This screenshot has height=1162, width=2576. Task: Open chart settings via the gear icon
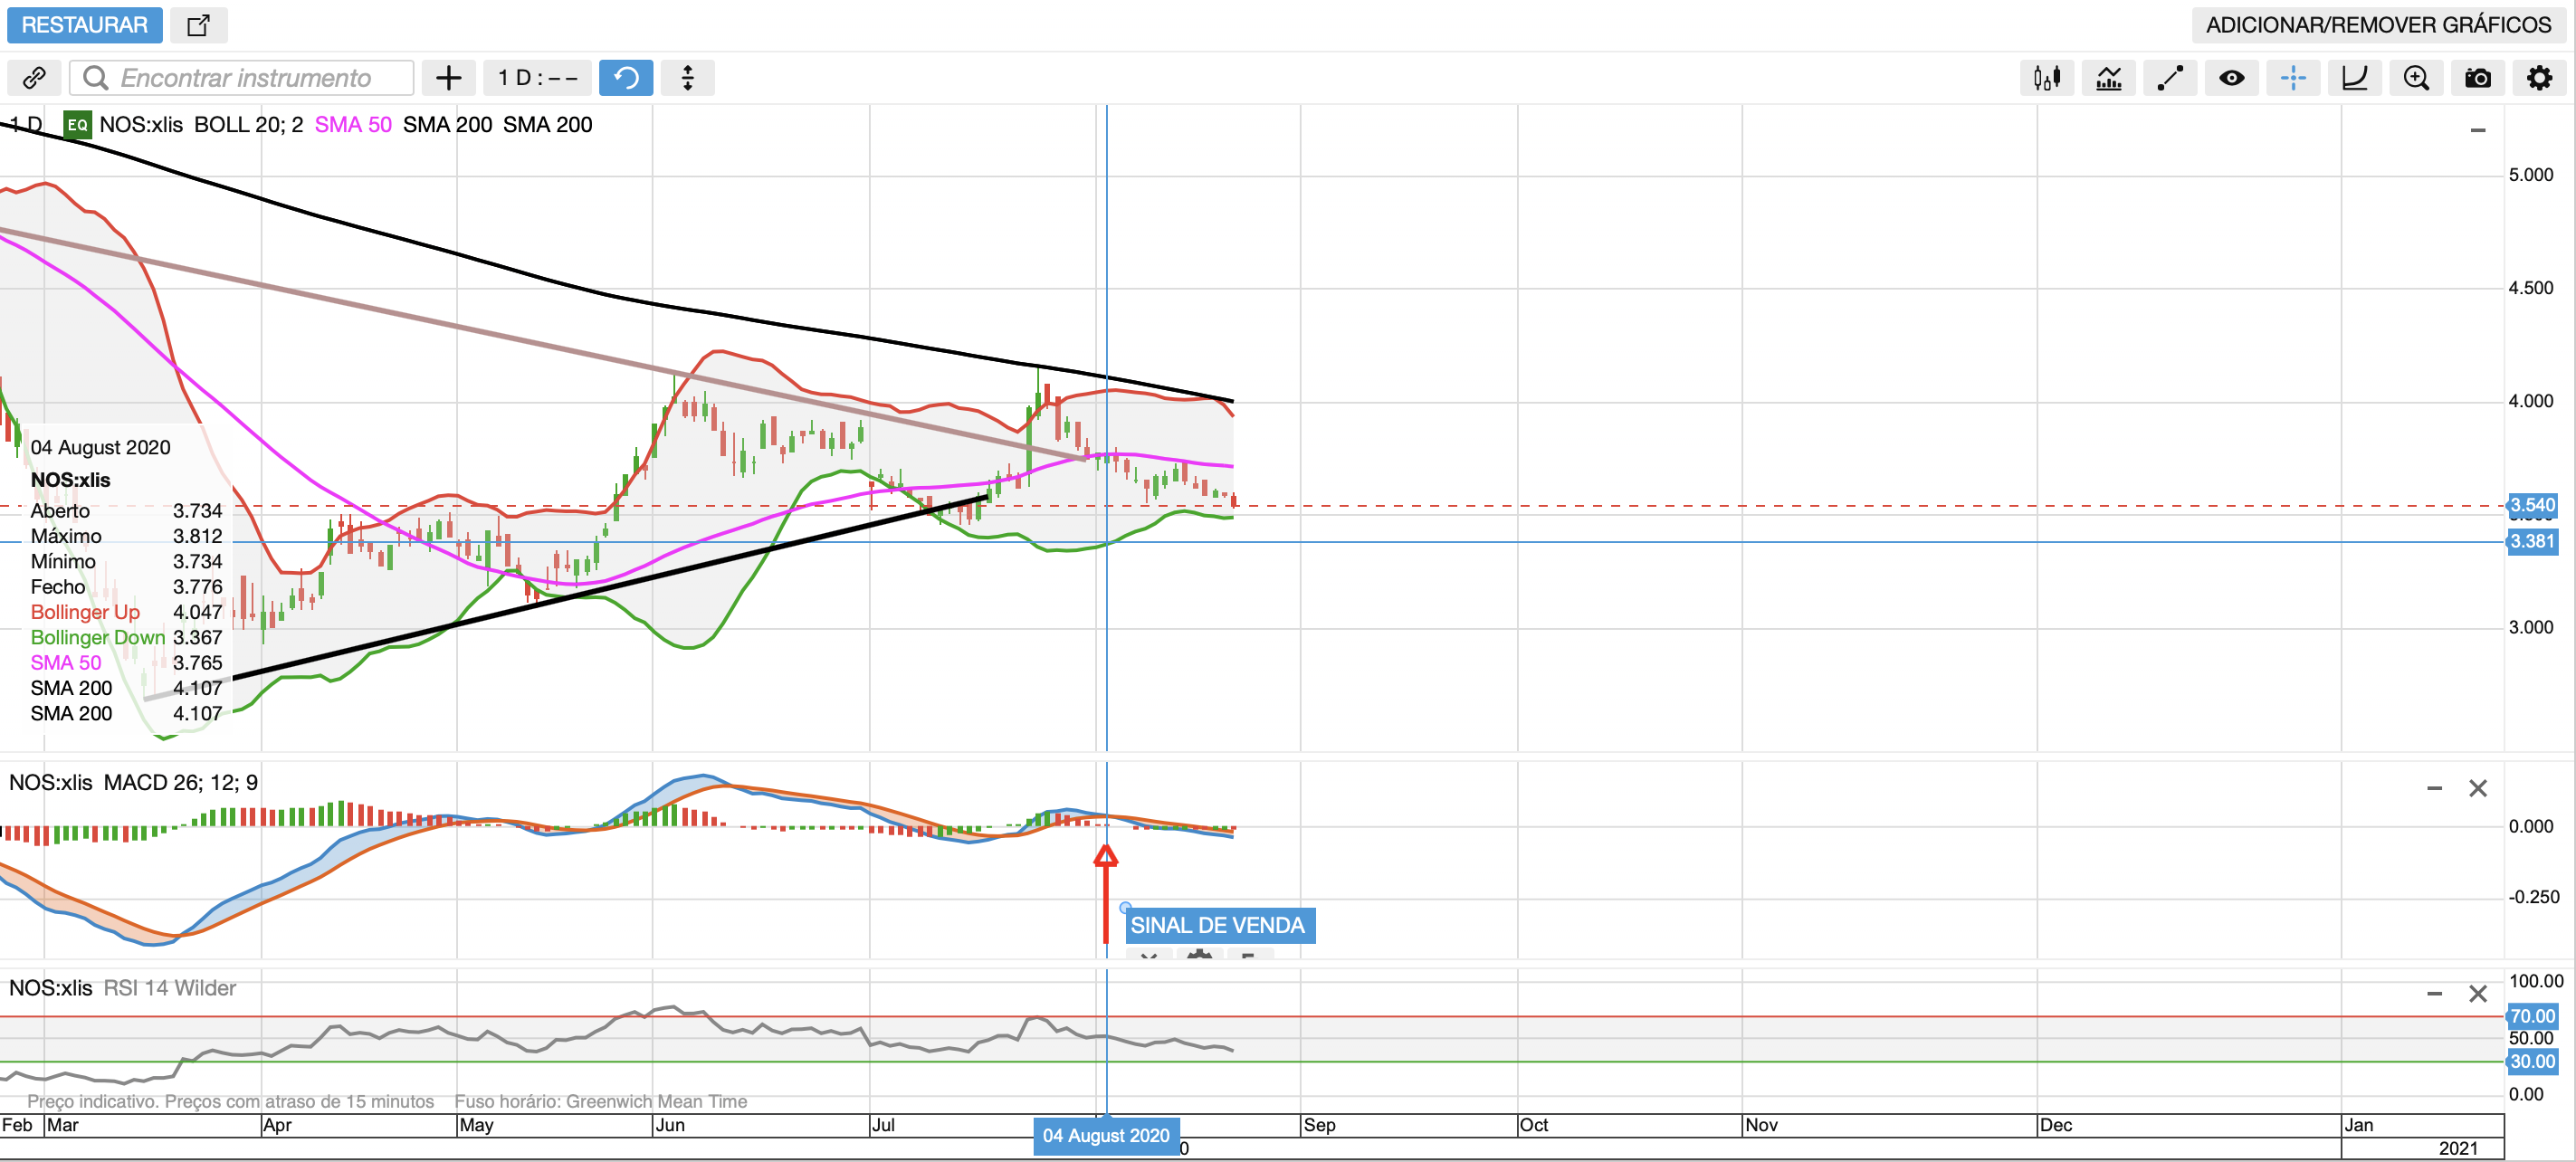(x=2539, y=78)
